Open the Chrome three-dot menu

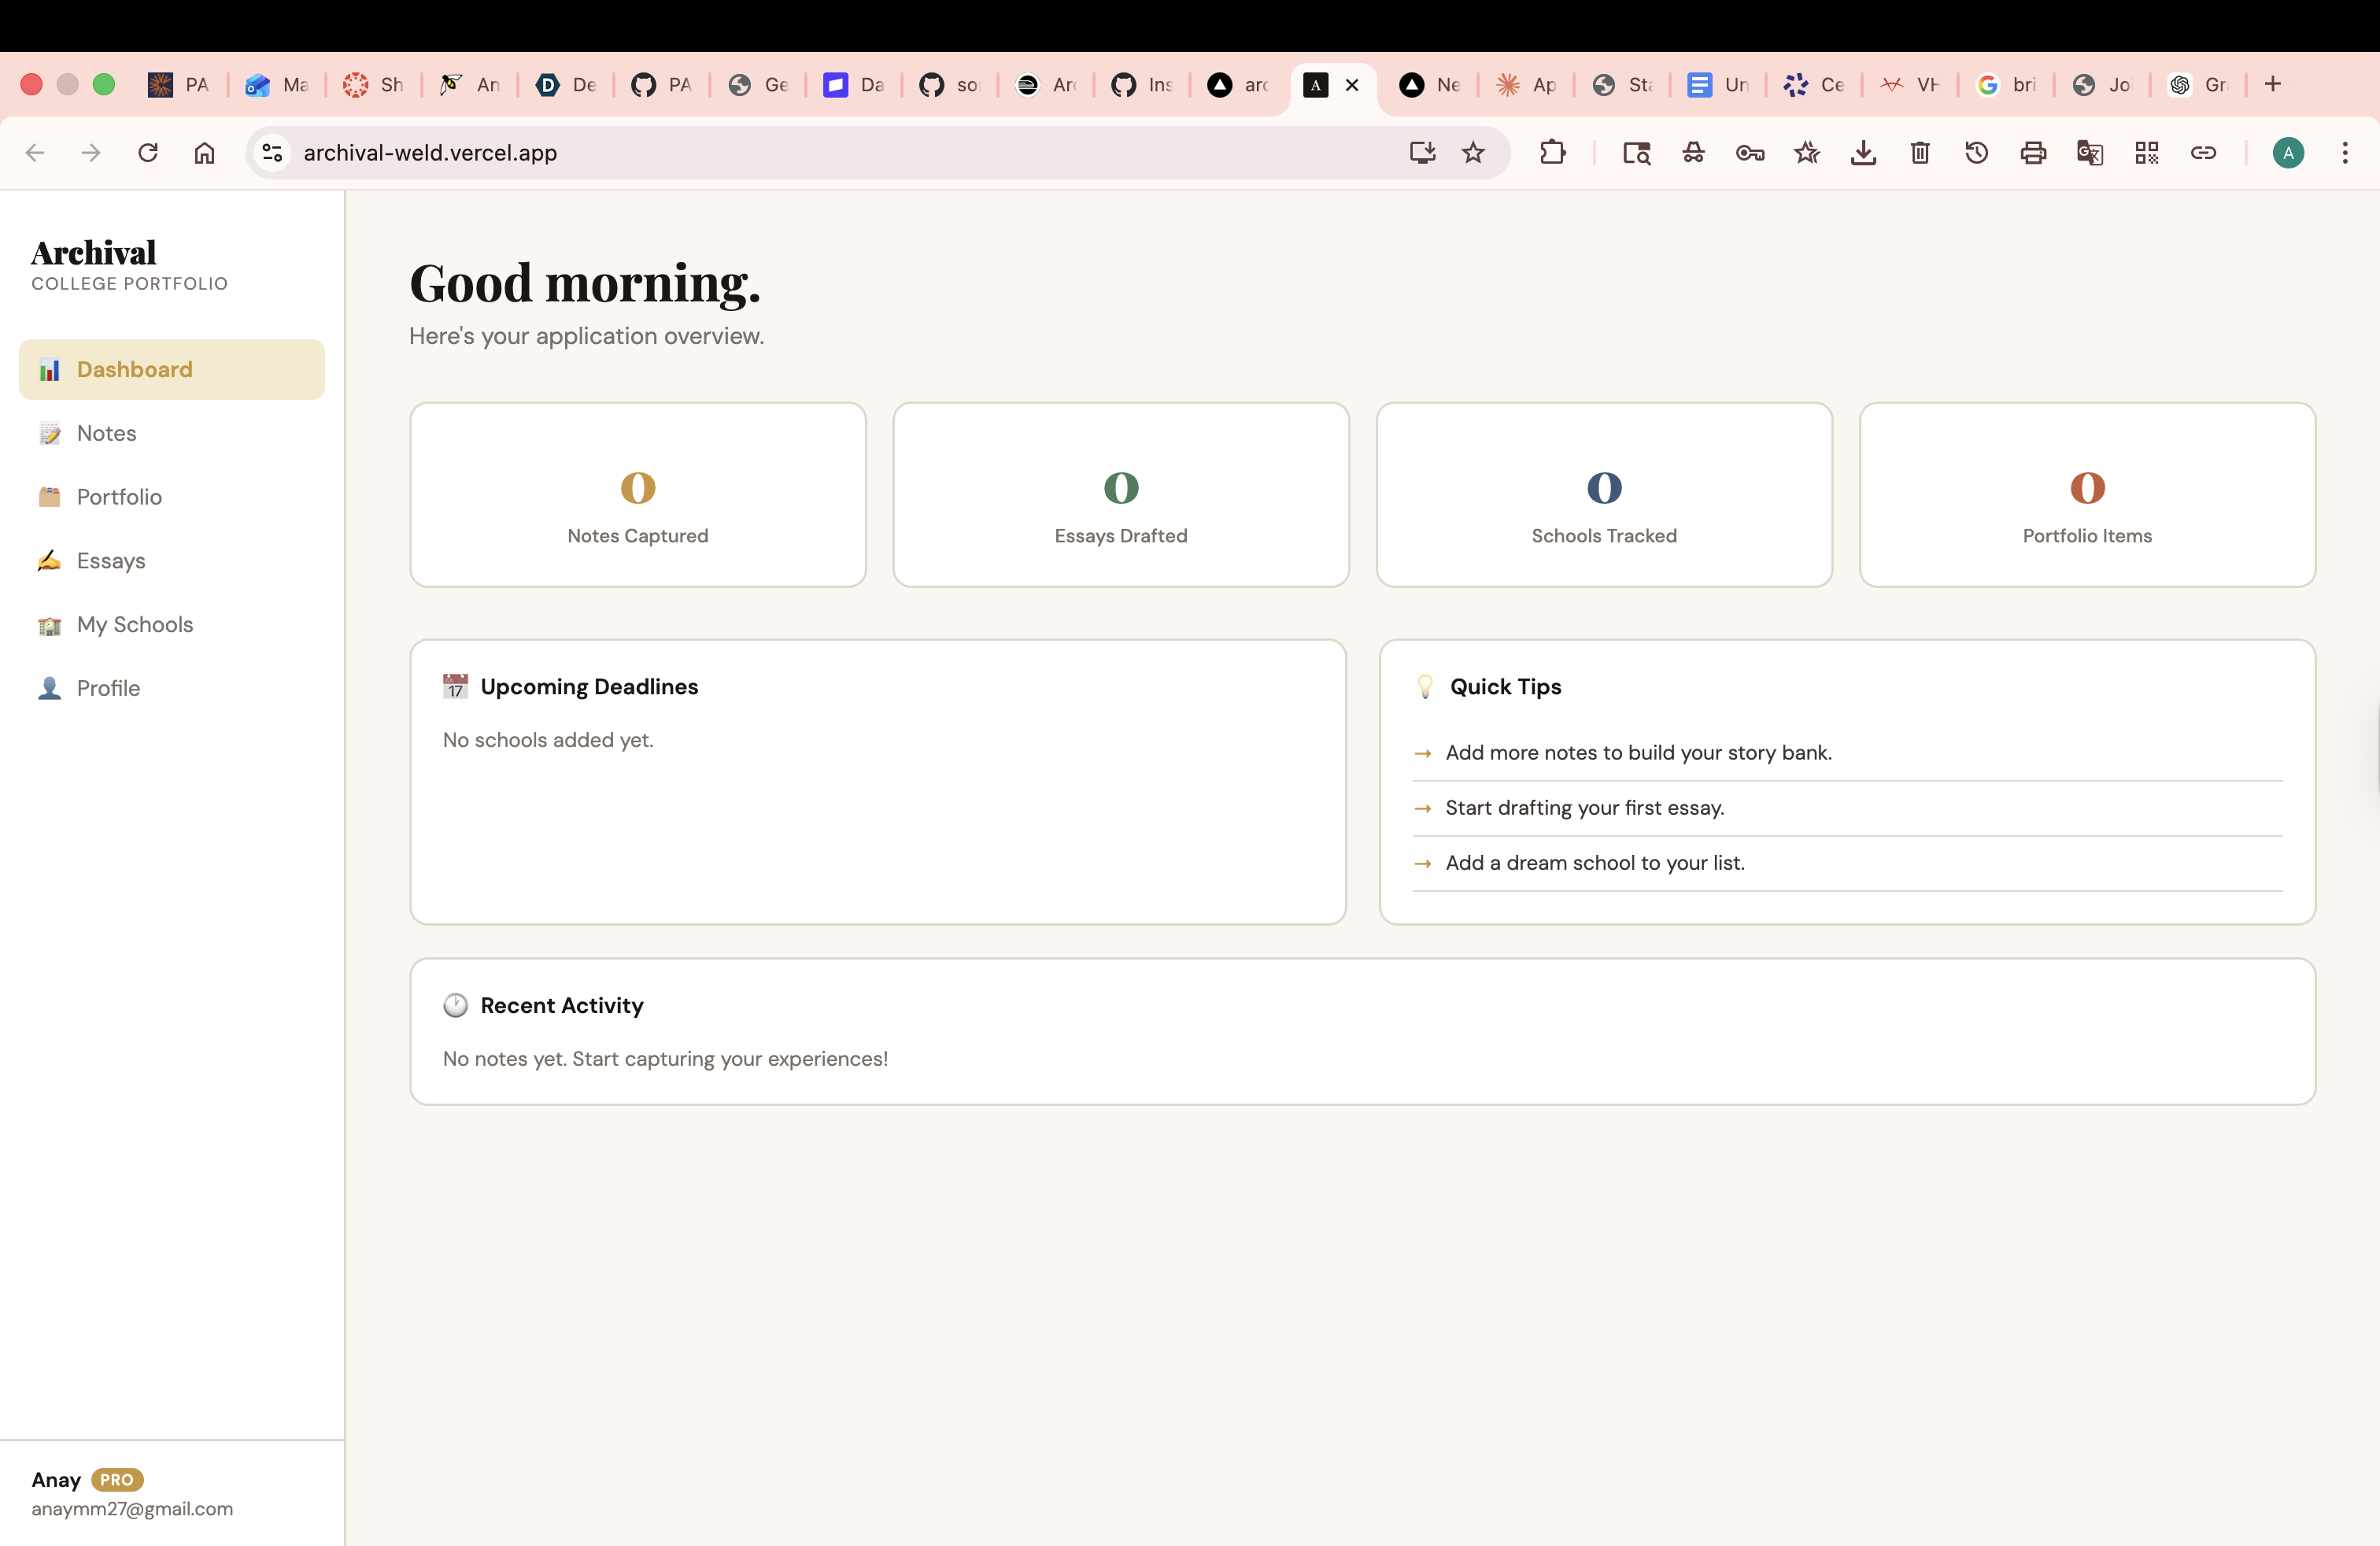point(2344,153)
